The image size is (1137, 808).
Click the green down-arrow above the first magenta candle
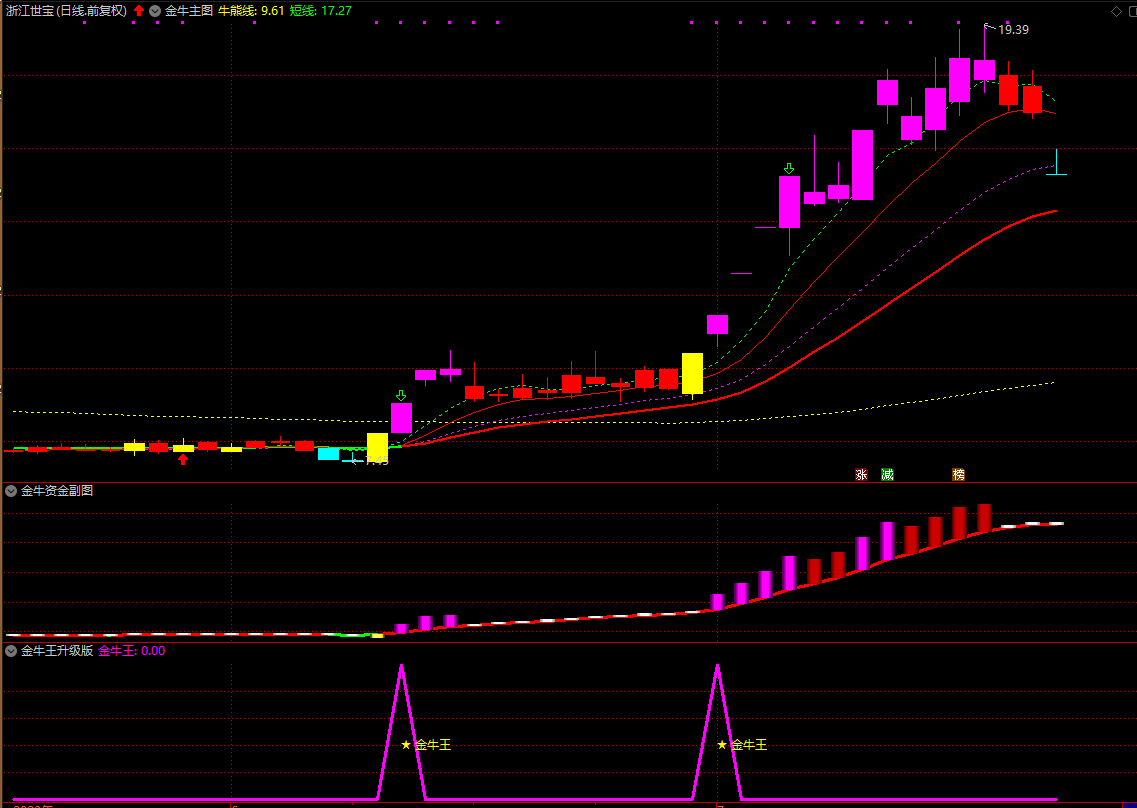[x=401, y=395]
